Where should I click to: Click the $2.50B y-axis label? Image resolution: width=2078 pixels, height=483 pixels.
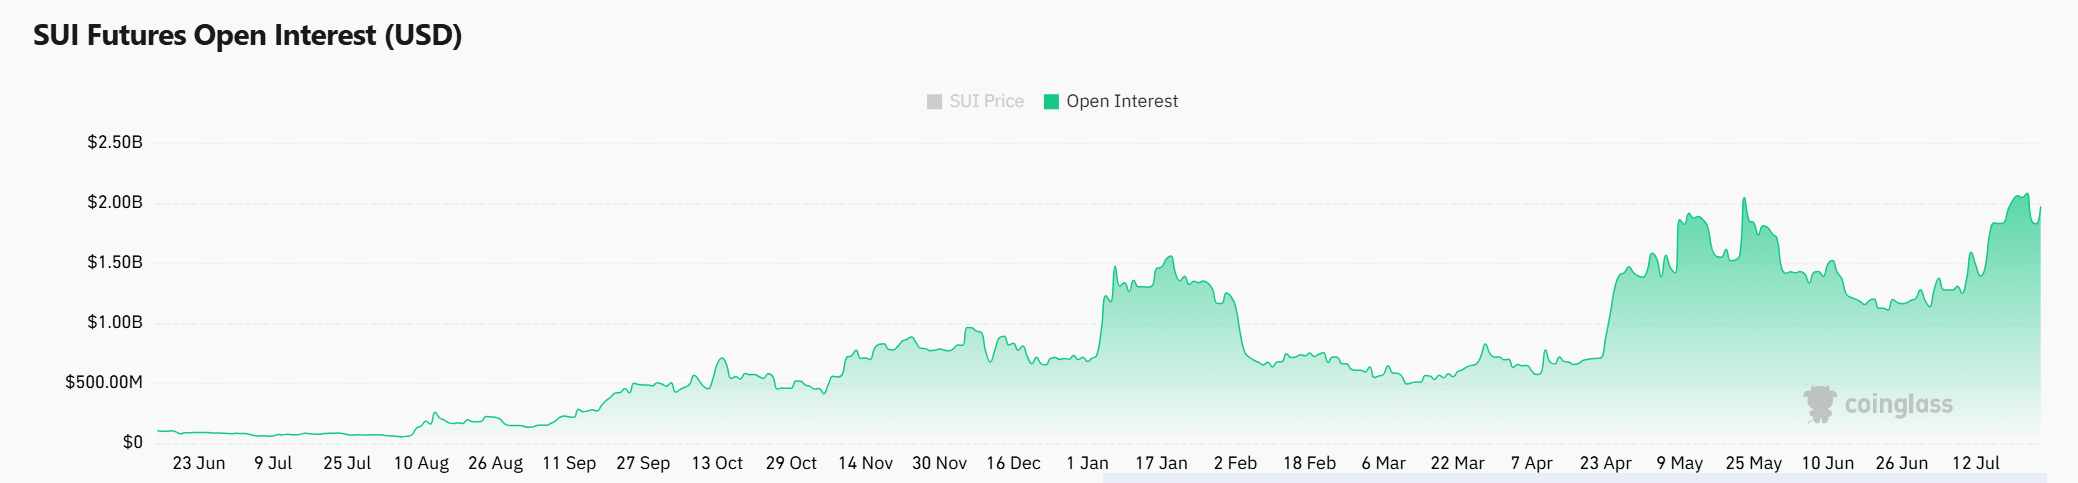click(x=115, y=142)
